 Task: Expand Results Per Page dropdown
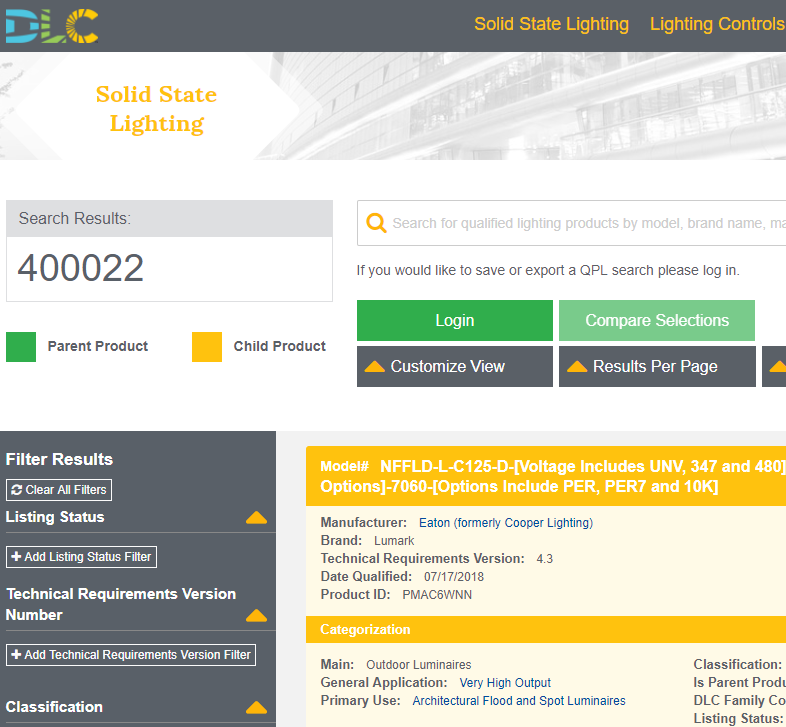(x=657, y=367)
